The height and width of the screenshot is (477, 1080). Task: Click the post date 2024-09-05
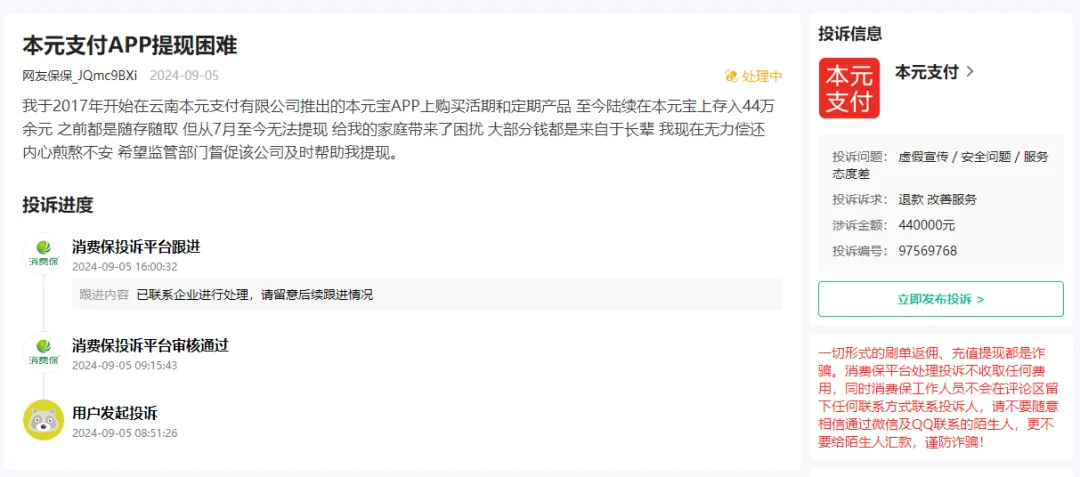pos(184,75)
